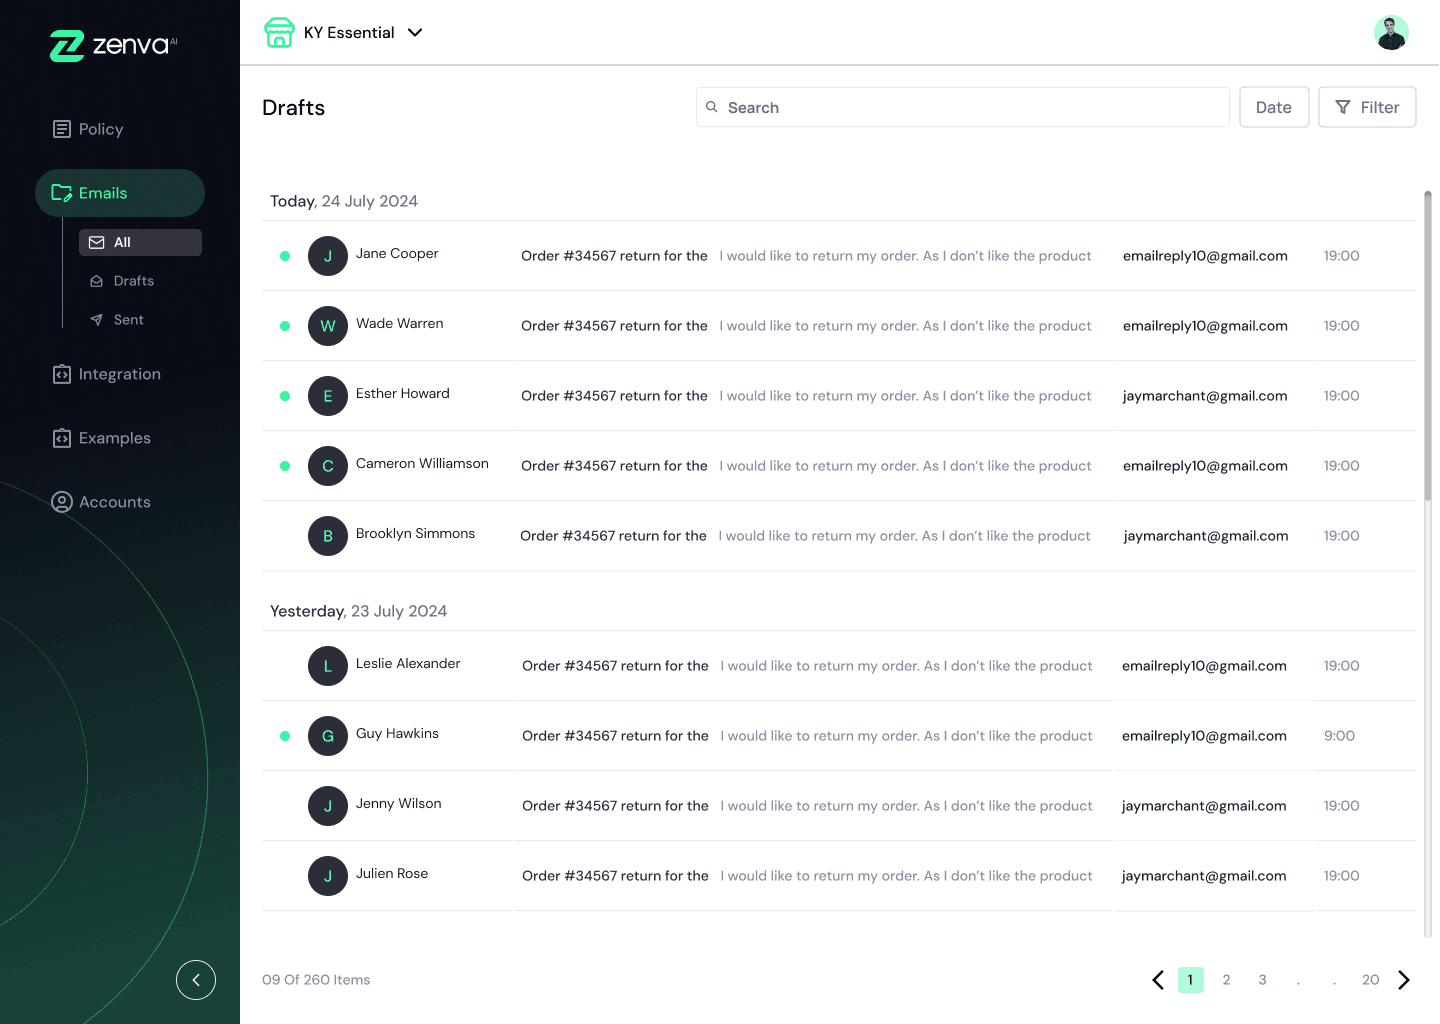This screenshot has width=1440, height=1024.
Task: Go to next page arrow
Action: click(x=1404, y=980)
